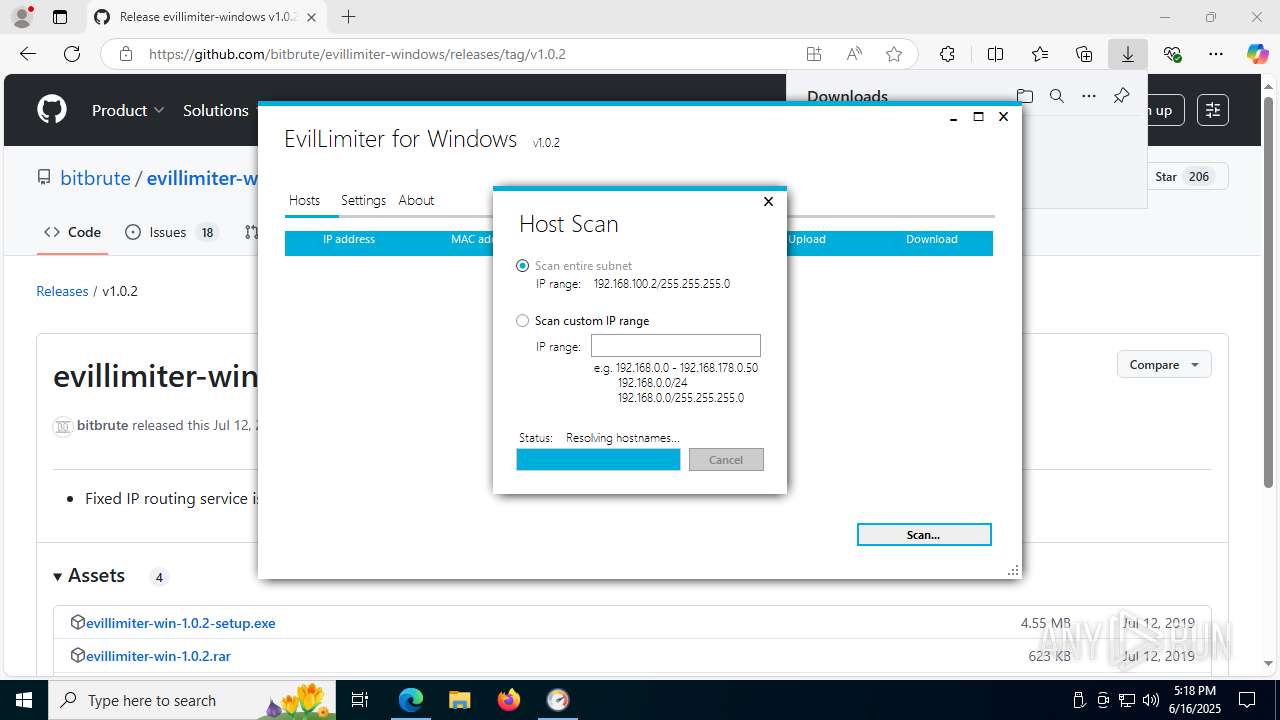This screenshot has height=720, width=1280.
Task: Go to the Releases breadcrumb link
Action: point(62,291)
